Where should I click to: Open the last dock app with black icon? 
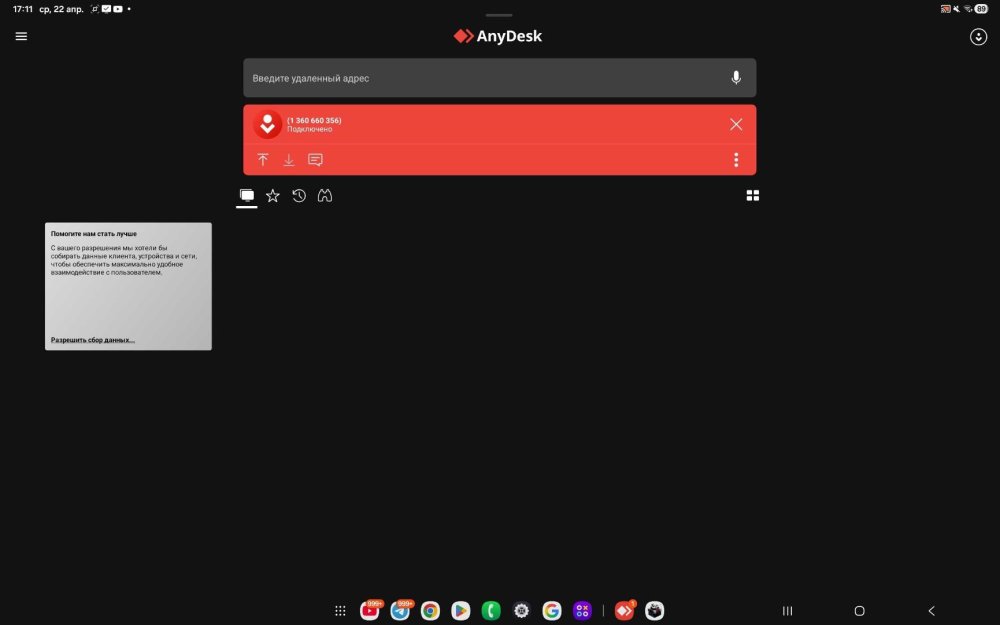click(x=654, y=611)
